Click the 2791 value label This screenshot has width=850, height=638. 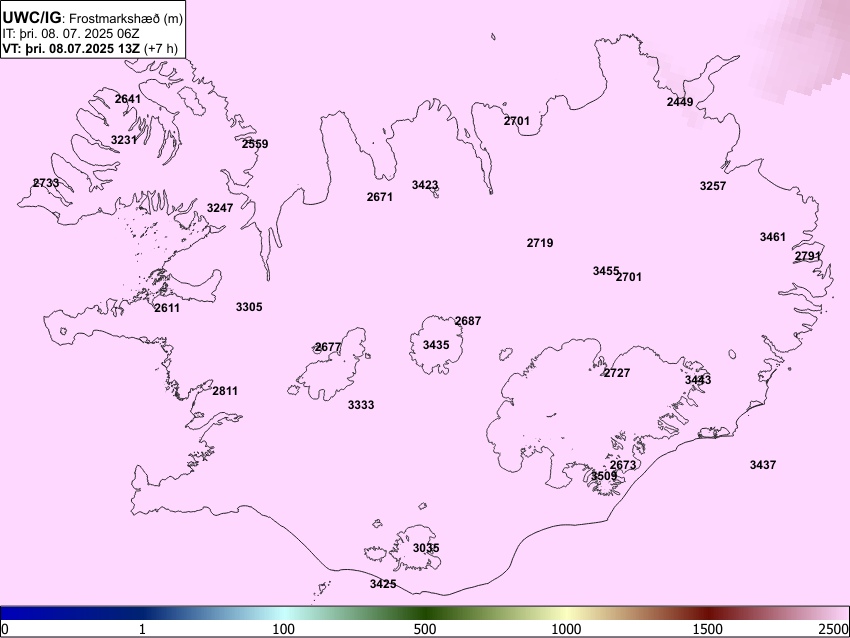point(808,256)
